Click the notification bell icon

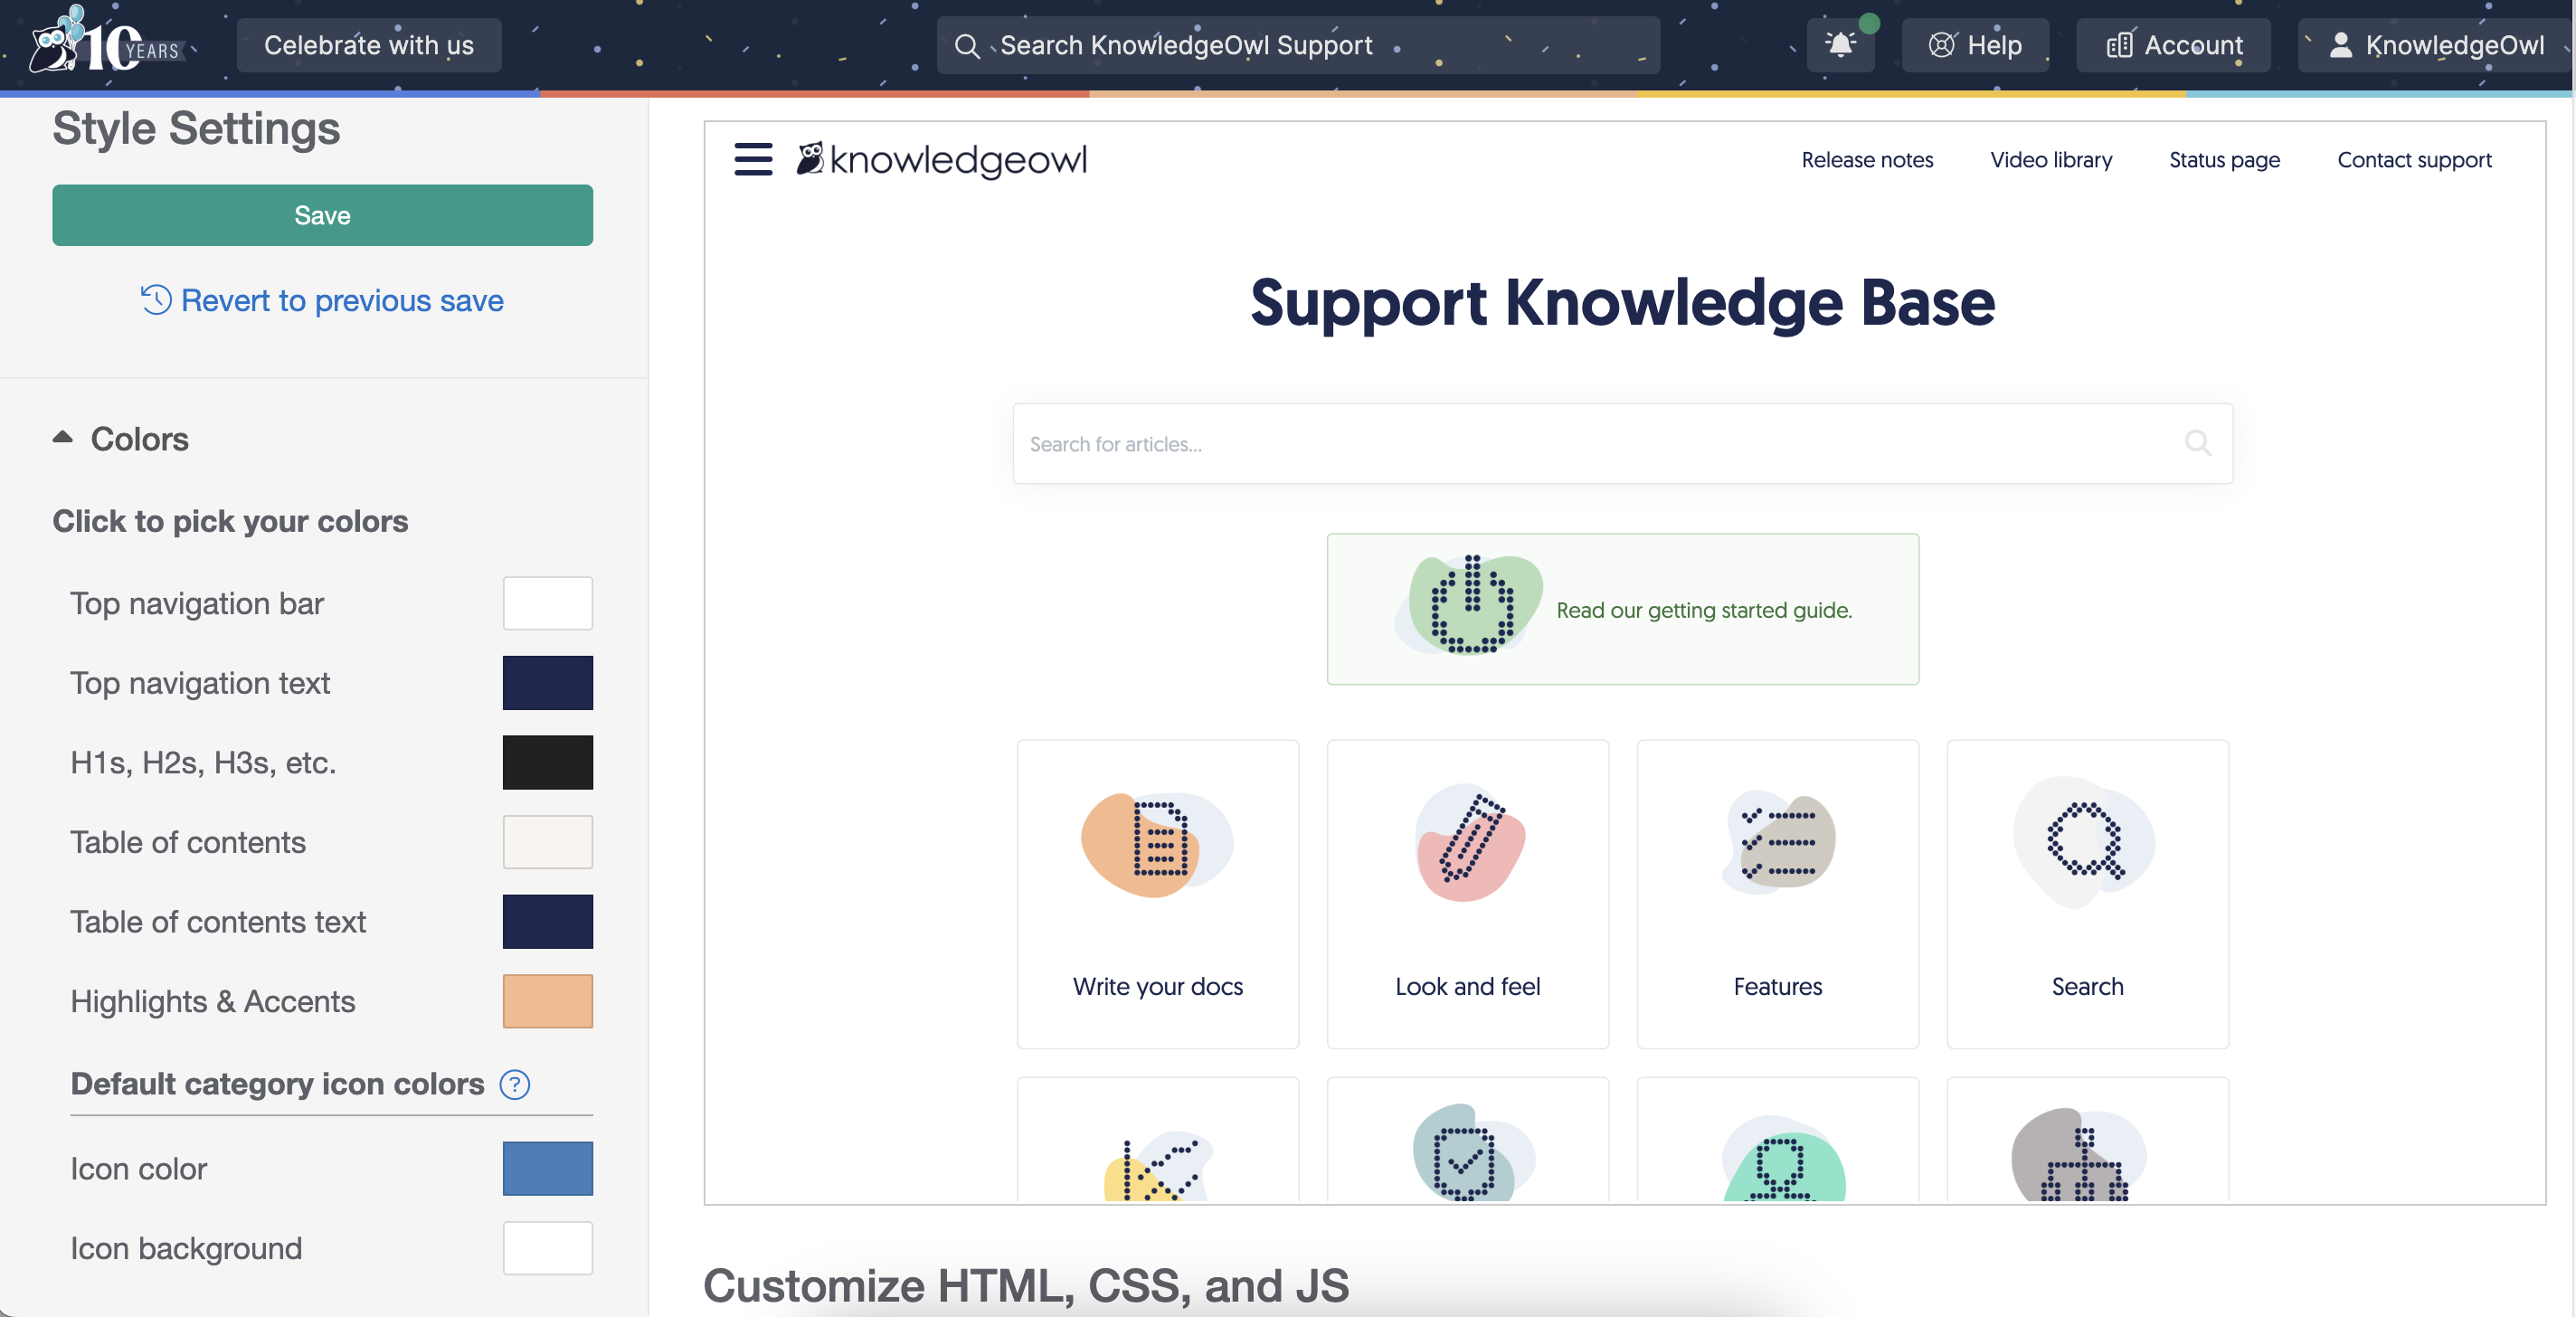pyautogui.click(x=1839, y=45)
